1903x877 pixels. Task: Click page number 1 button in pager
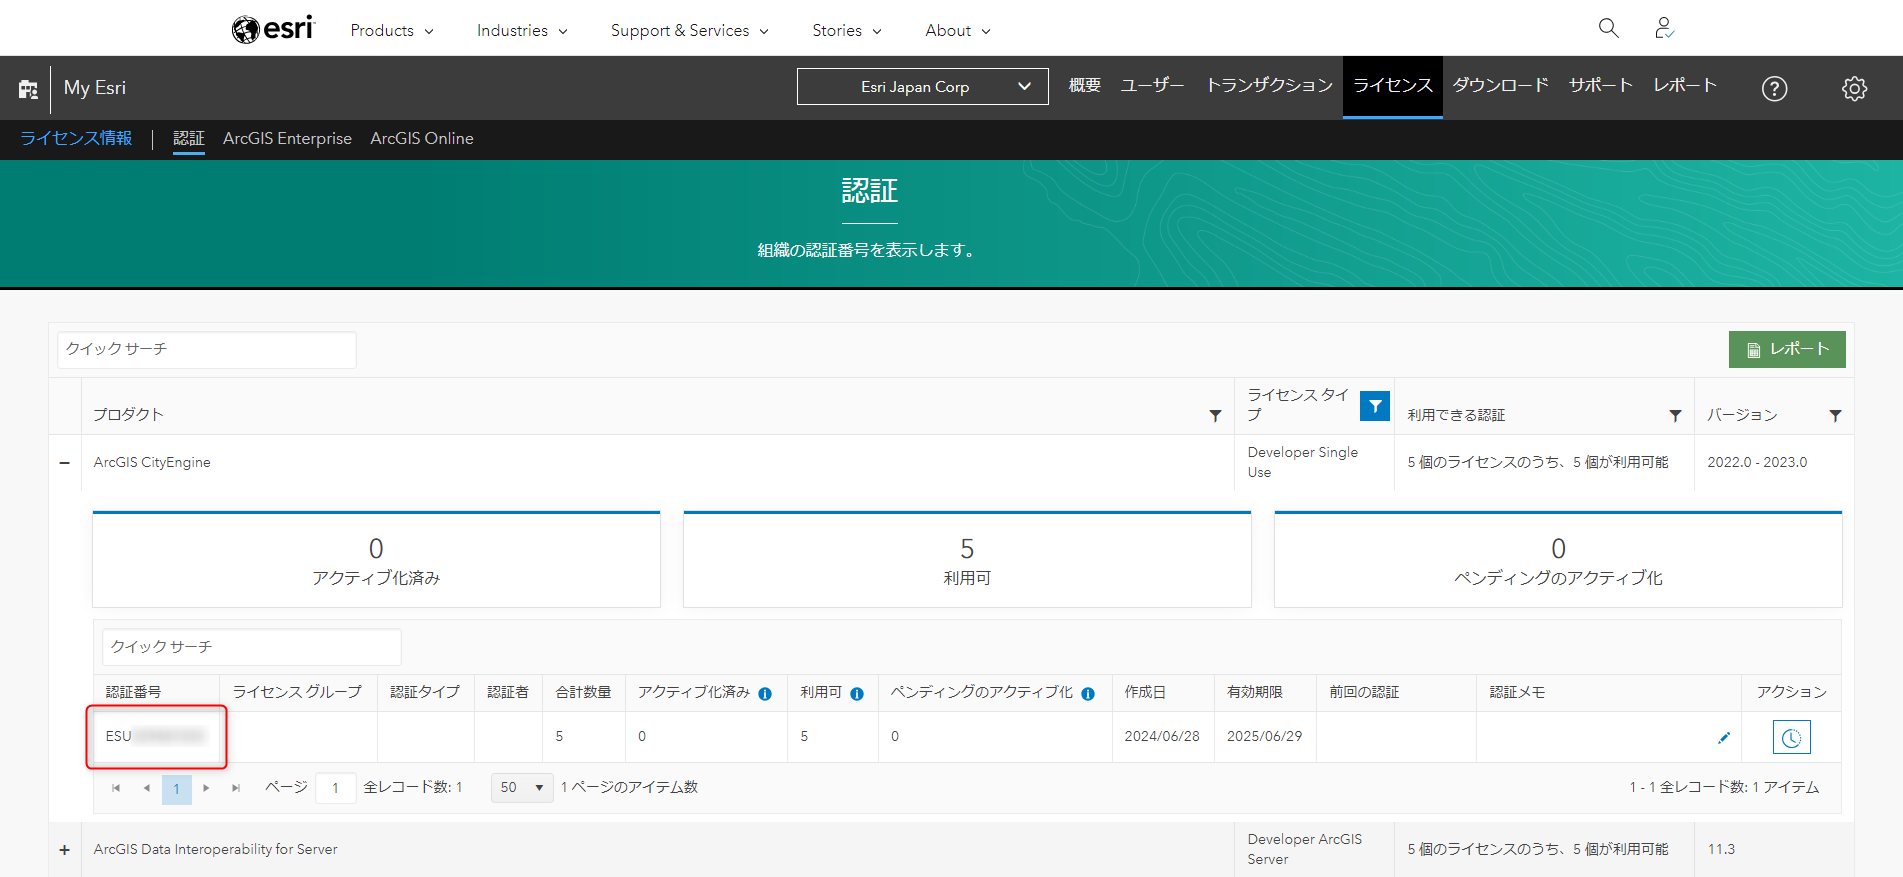pos(177,788)
